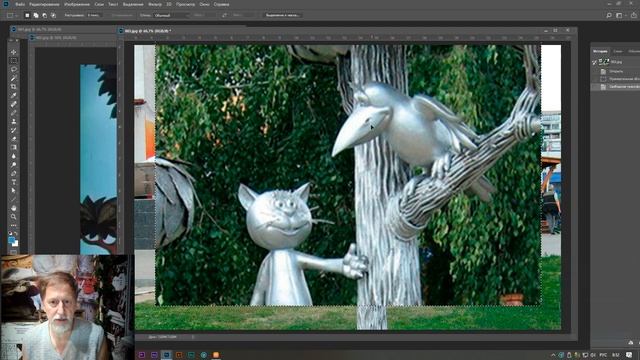Click the New Selection mode icon
Image resolution: width=640 pixels, height=360 pixels.
[x=27, y=15]
